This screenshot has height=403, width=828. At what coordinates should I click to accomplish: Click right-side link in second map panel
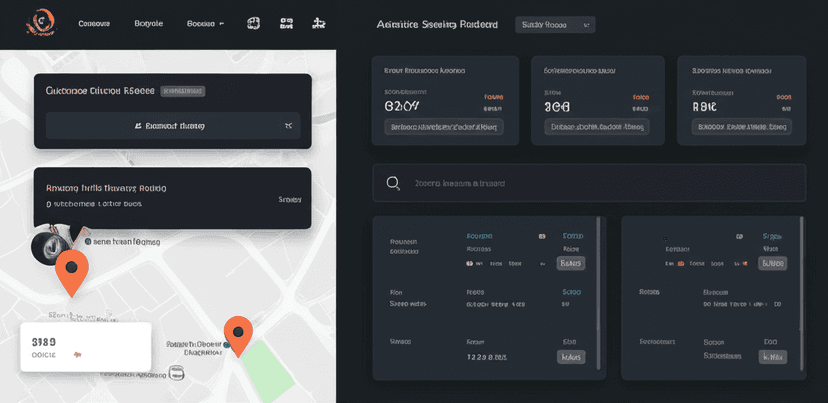click(x=289, y=200)
